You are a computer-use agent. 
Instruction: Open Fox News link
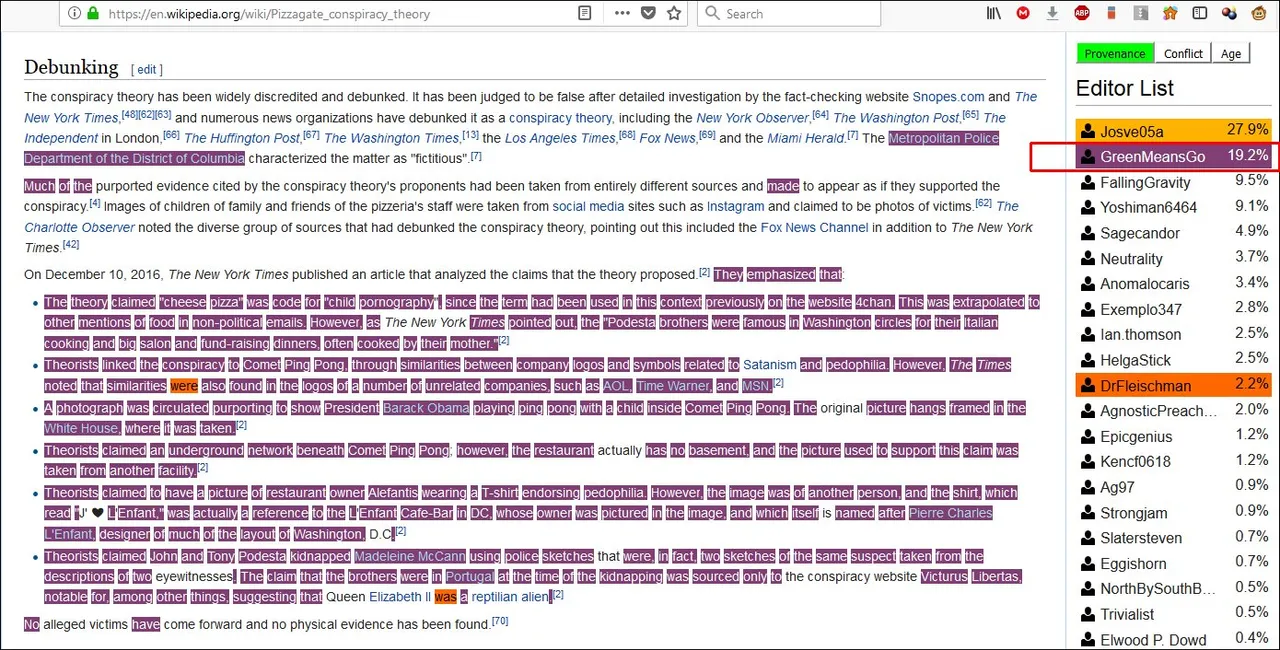point(667,139)
